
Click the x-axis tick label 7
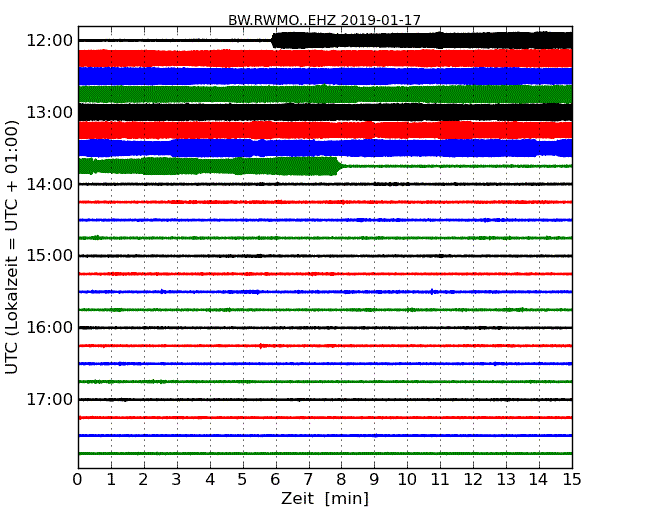308,480
